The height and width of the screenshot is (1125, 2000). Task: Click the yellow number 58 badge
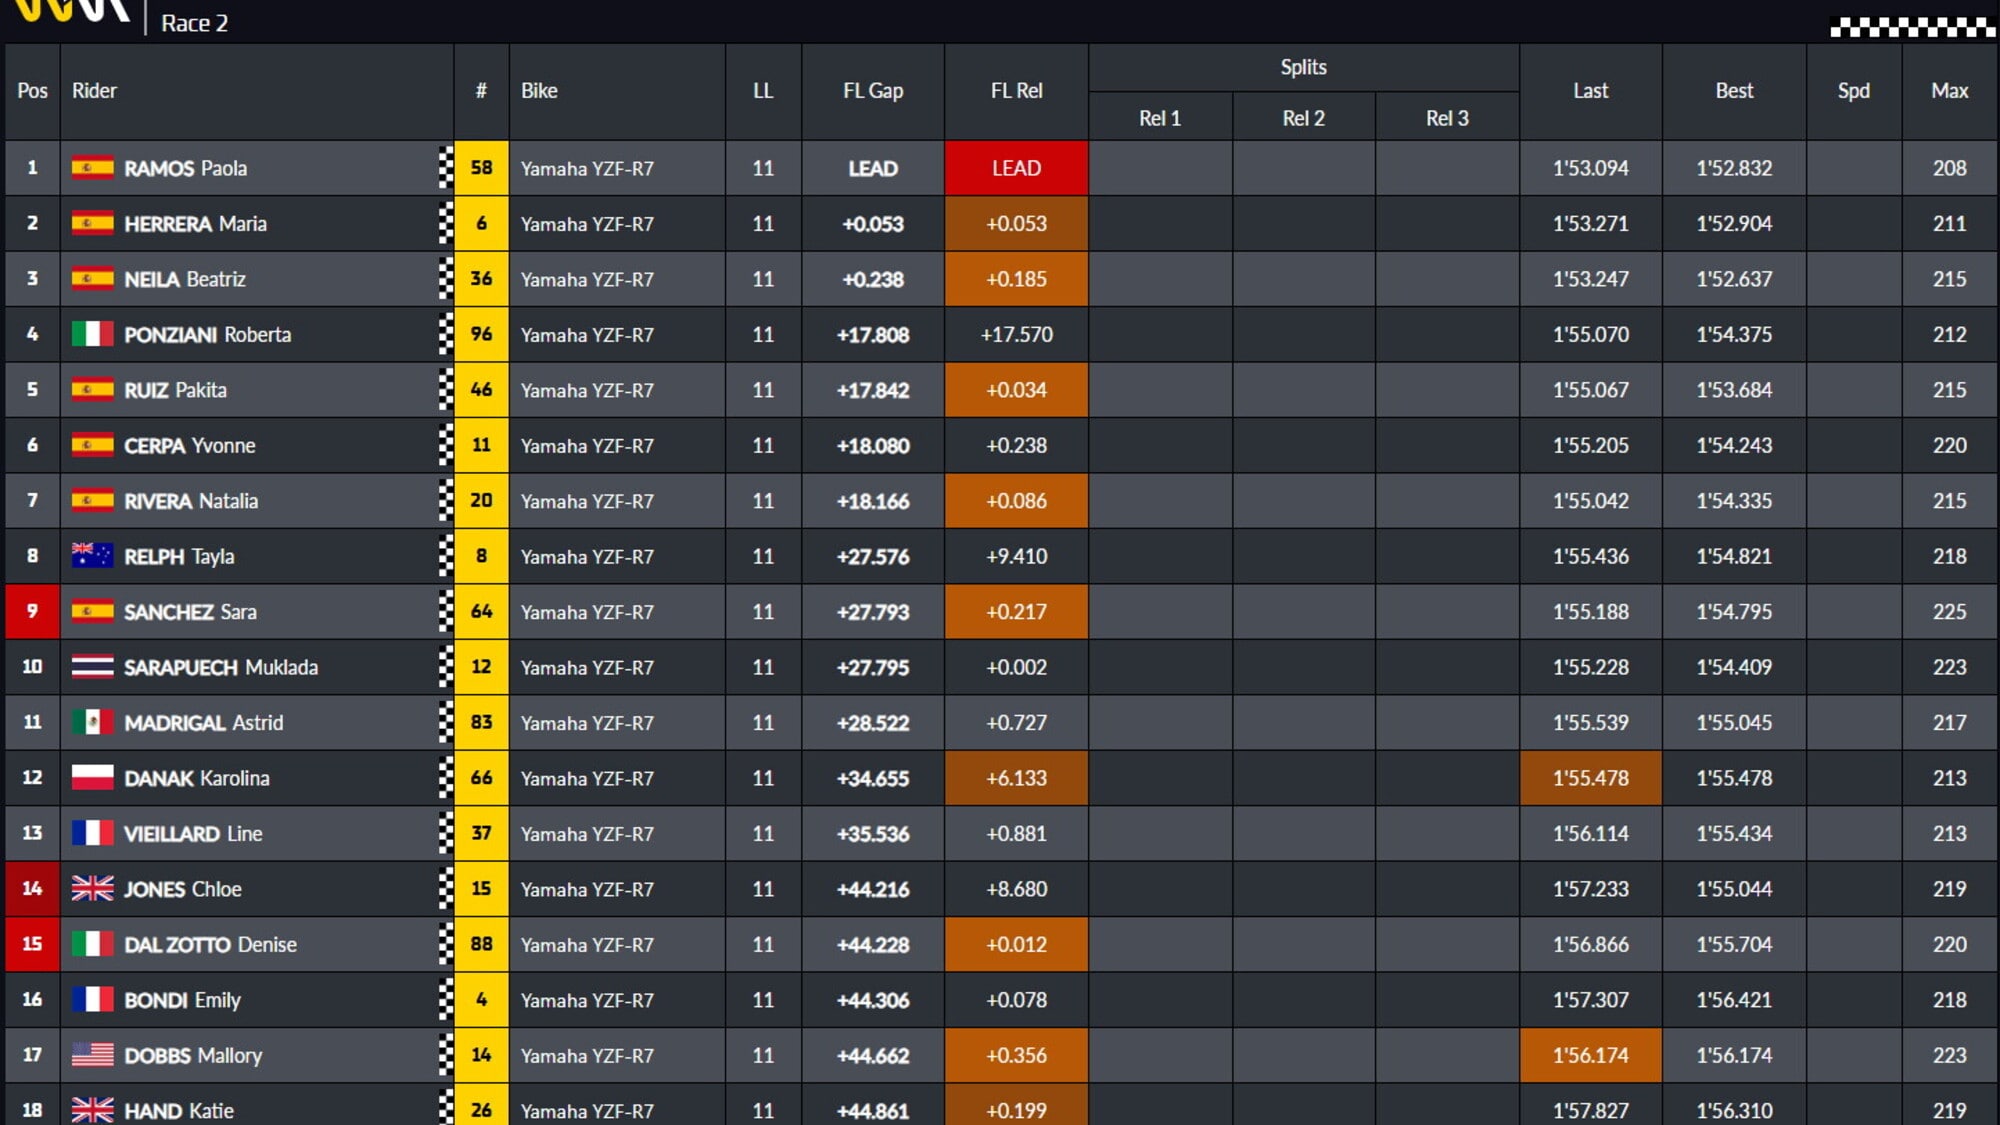tap(481, 168)
